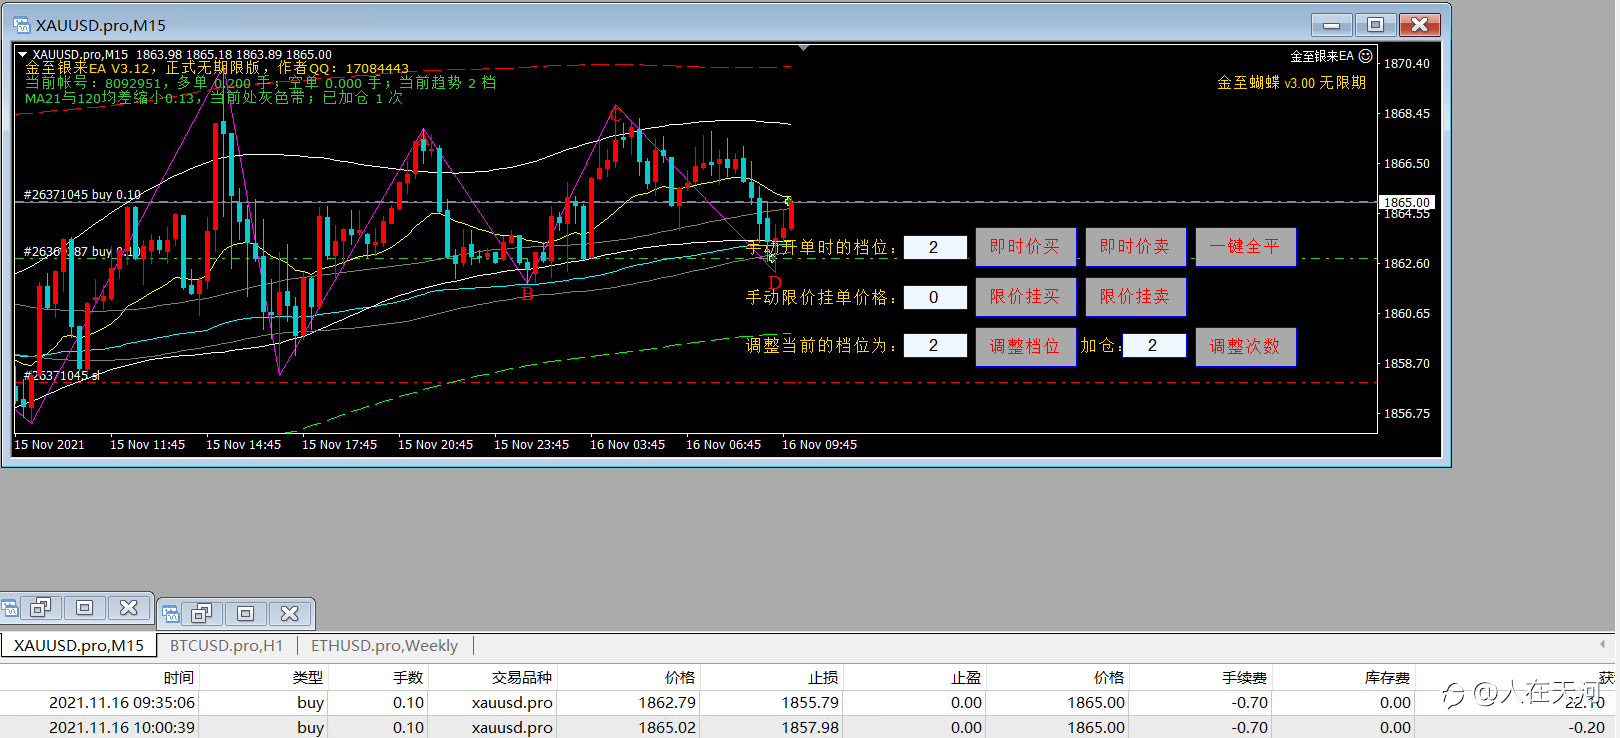Open the chart's top-left dropdown triangle
This screenshot has height=738, width=1620.
tap(22, 55)
